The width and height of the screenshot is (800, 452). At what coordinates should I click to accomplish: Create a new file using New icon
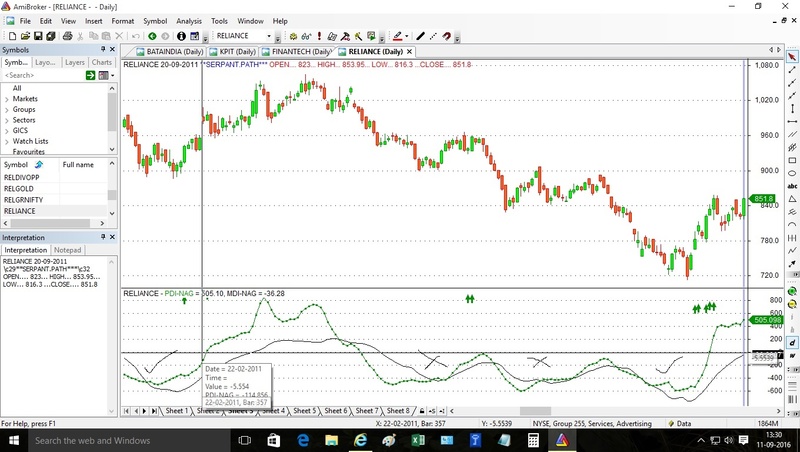click(12, 36)
